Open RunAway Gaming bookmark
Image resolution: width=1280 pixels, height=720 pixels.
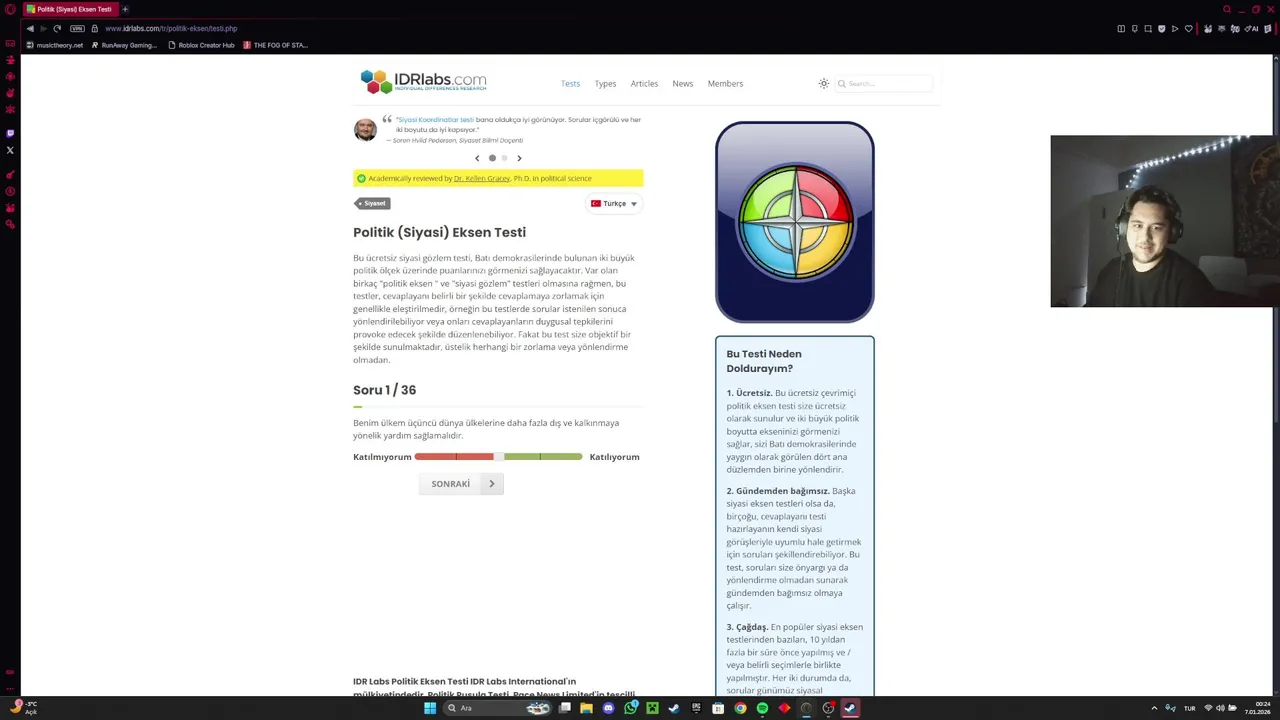pyautogui.click(x=124, y=45)
